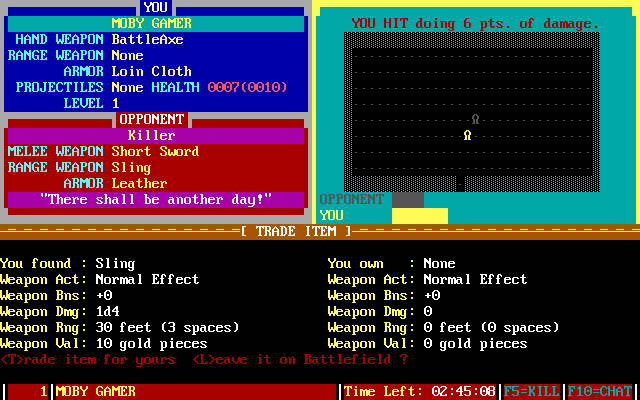640x400 pixels.
Task: Click the dark doorway in the battlefield's bottom wall
Action: coord(460,184)
